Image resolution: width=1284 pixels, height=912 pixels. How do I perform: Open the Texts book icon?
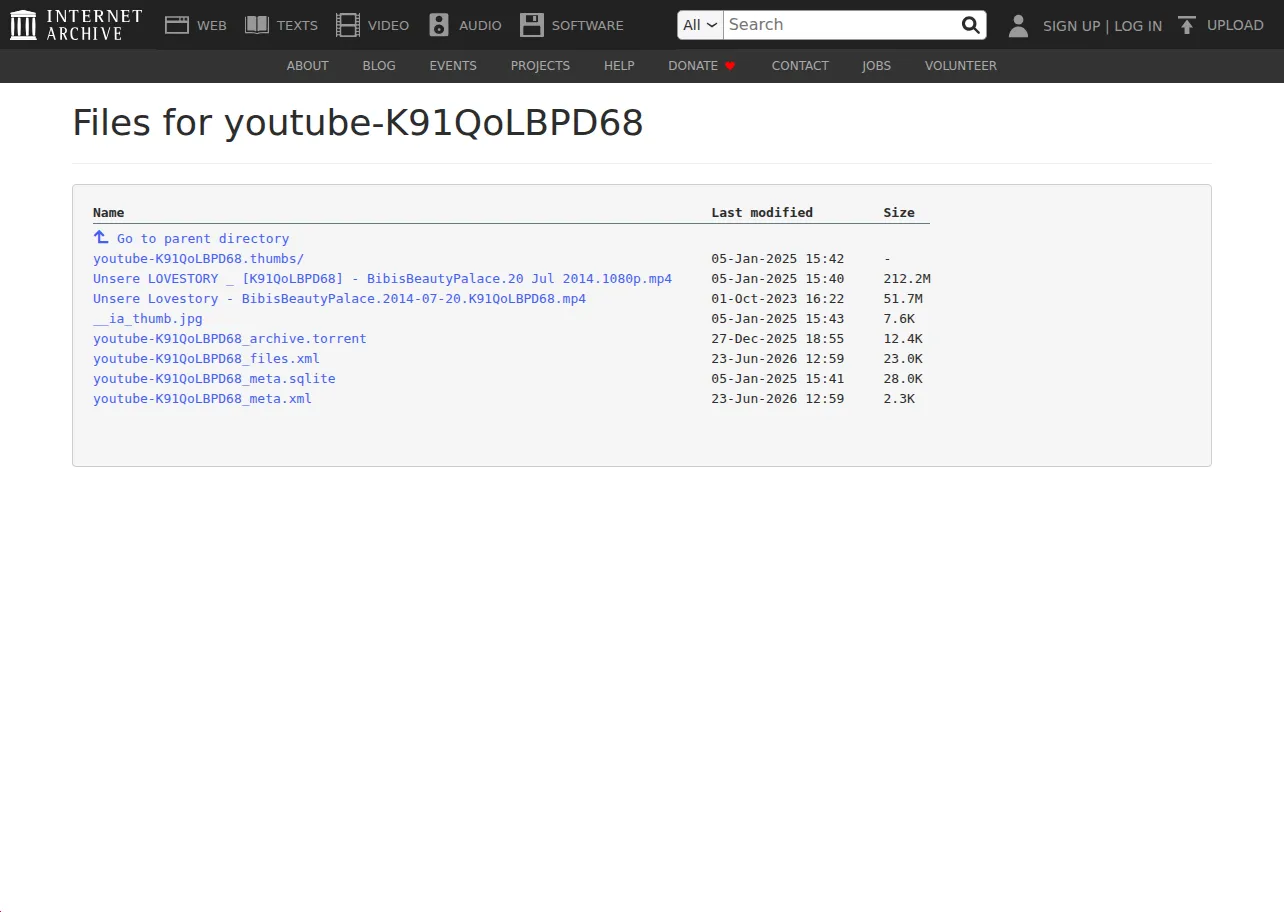pyautogui.click(x=257, y=25)
